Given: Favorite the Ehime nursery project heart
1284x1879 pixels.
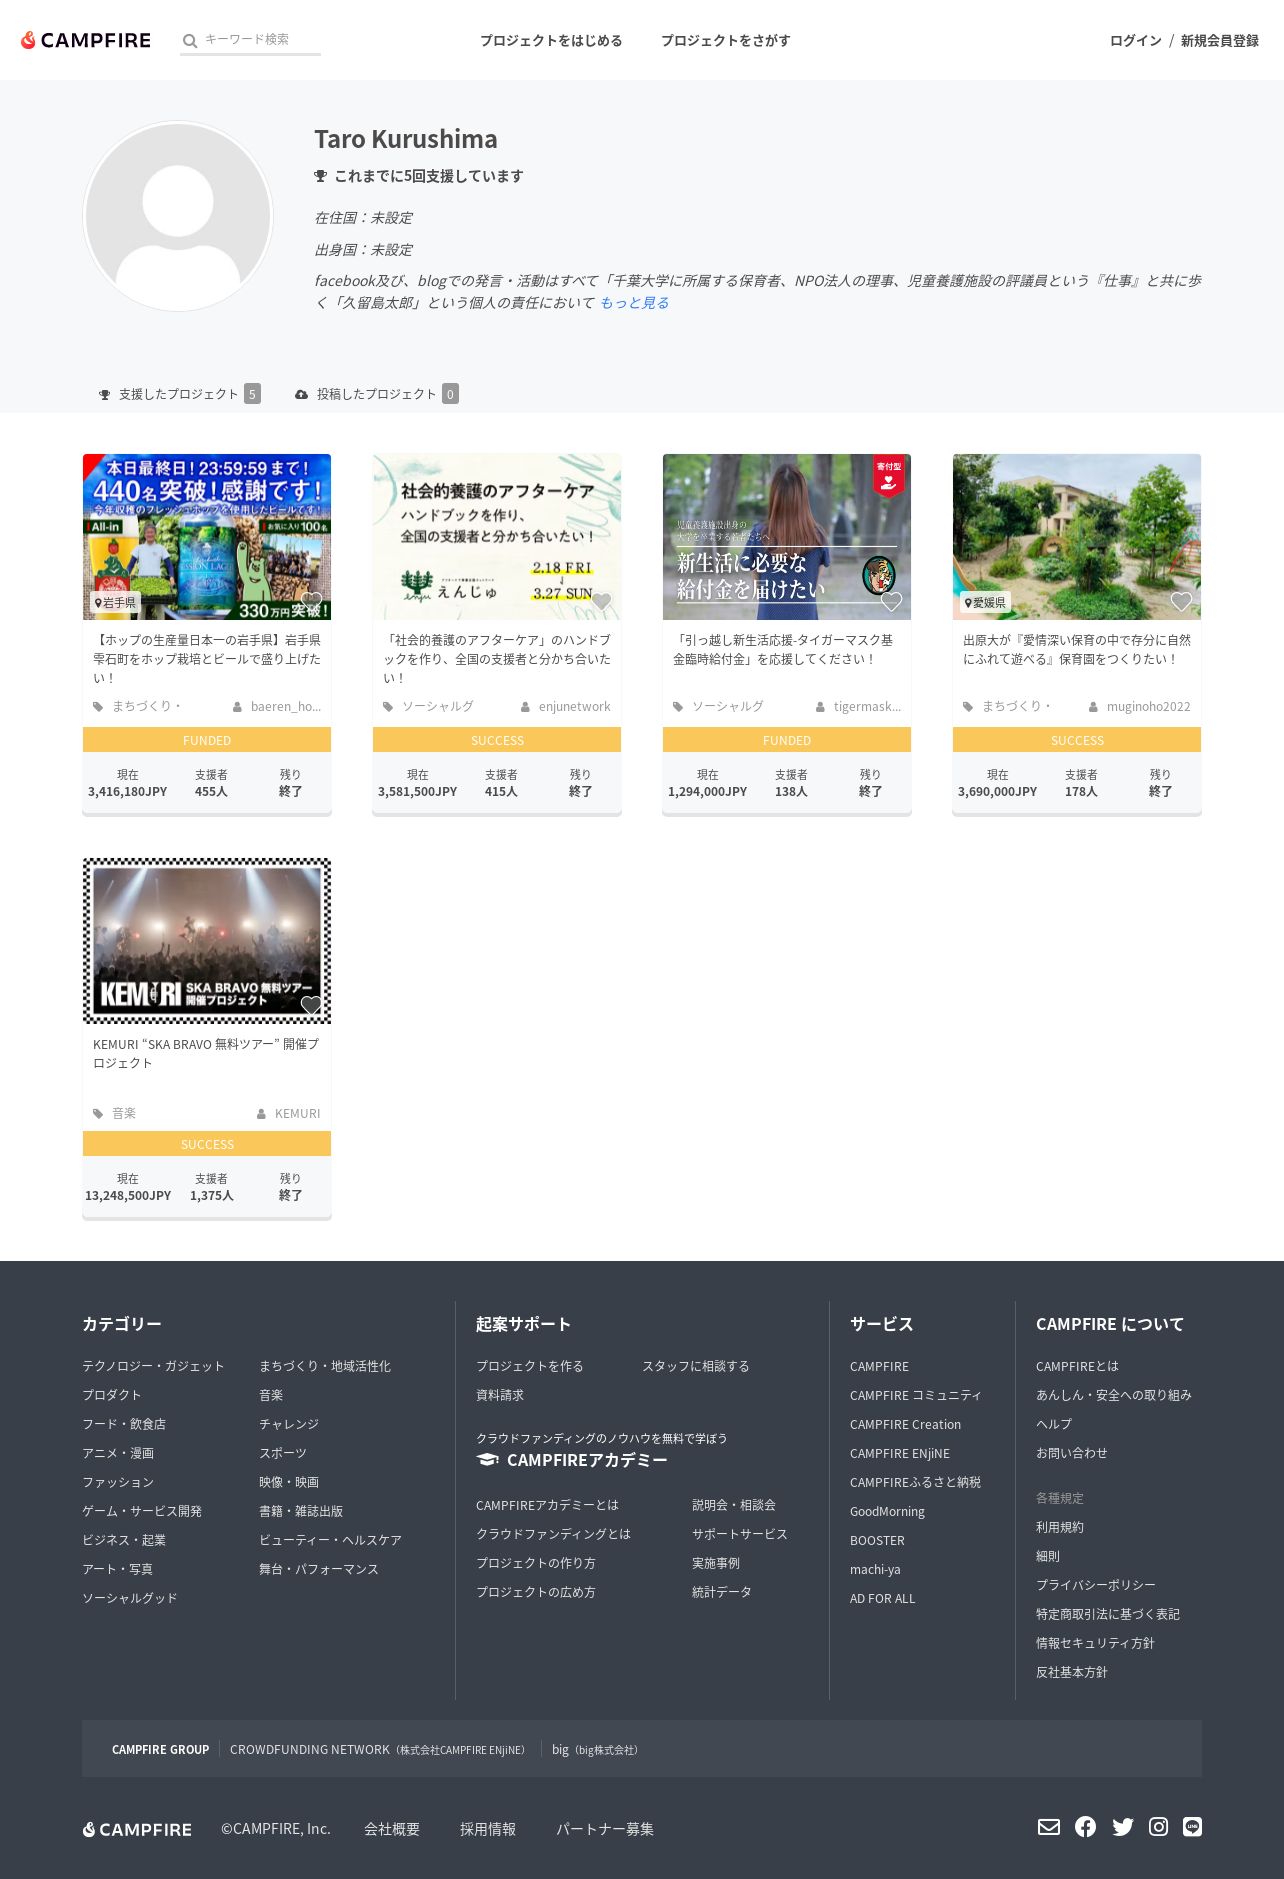Looking at the screenshot, I should [1181, 602].
